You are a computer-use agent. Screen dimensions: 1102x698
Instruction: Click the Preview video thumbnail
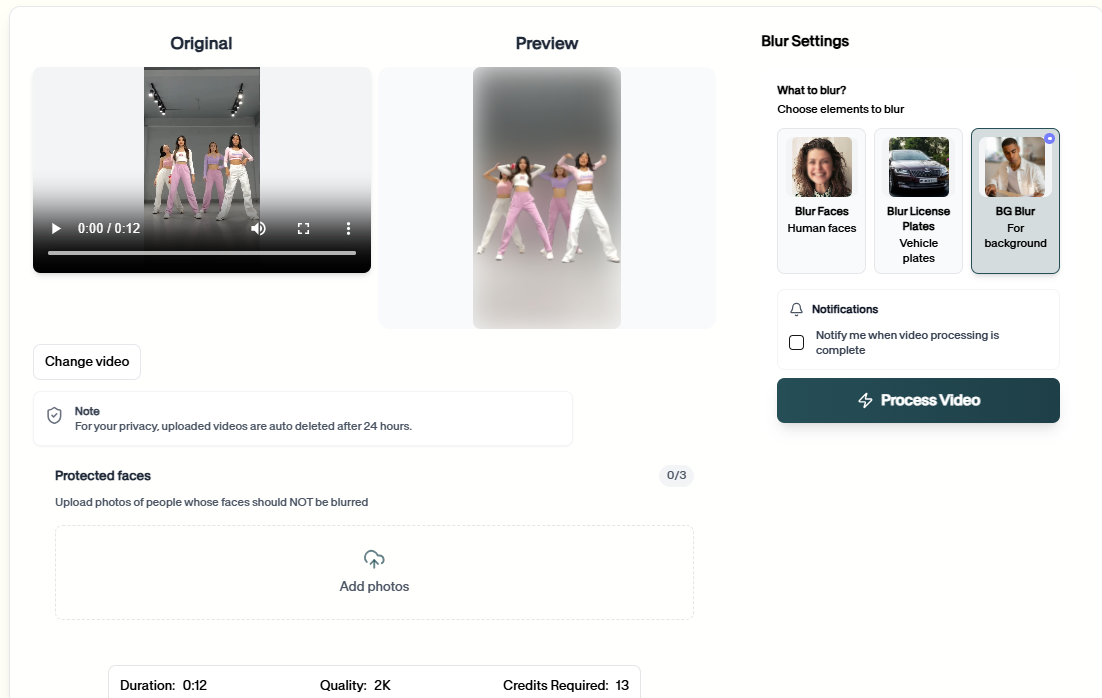coord(546,197)
